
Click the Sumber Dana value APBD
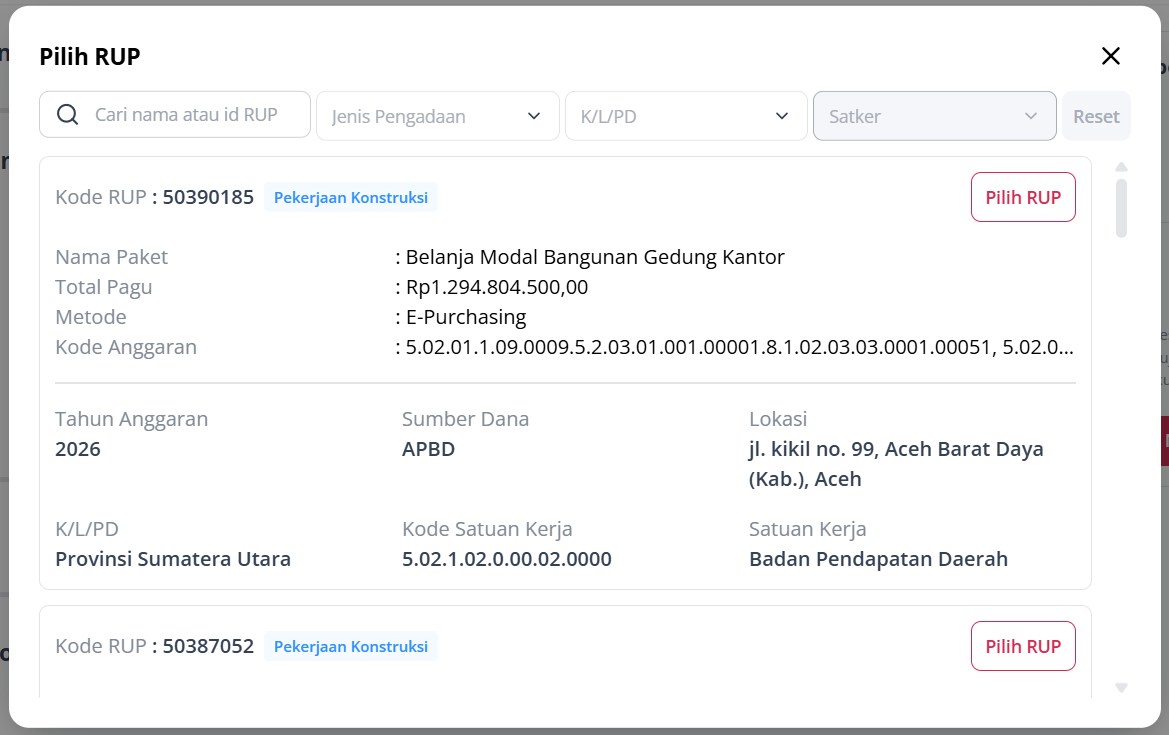tap(429, 449)
